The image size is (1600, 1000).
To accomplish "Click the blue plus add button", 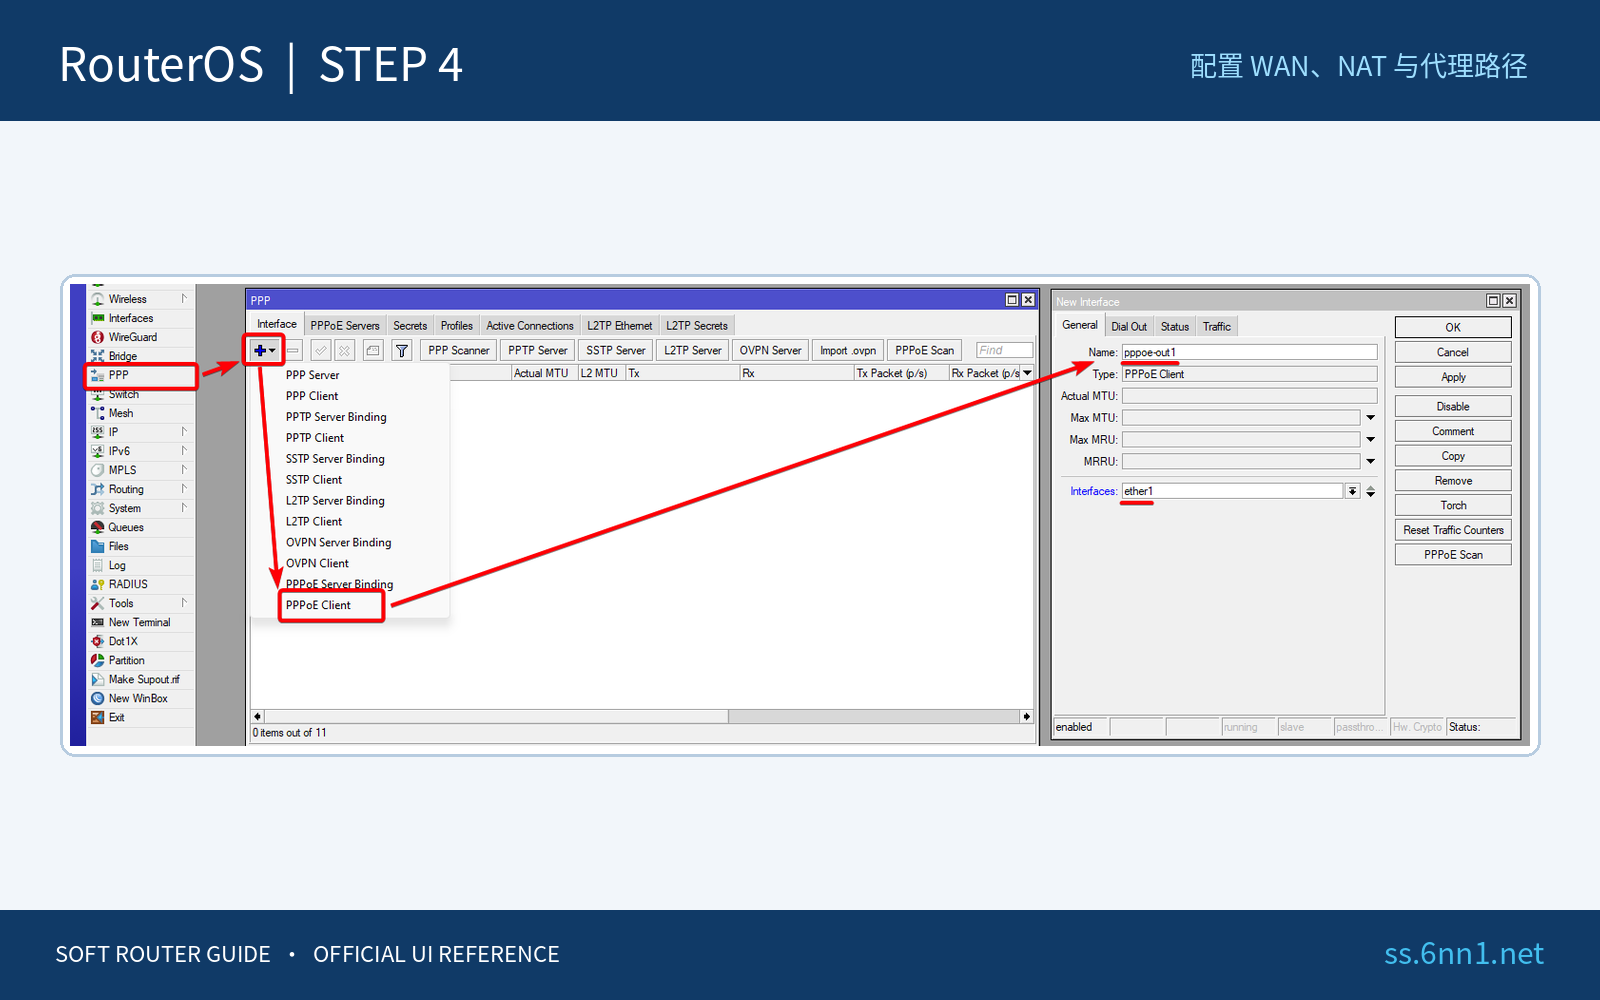I will [264, 350].
